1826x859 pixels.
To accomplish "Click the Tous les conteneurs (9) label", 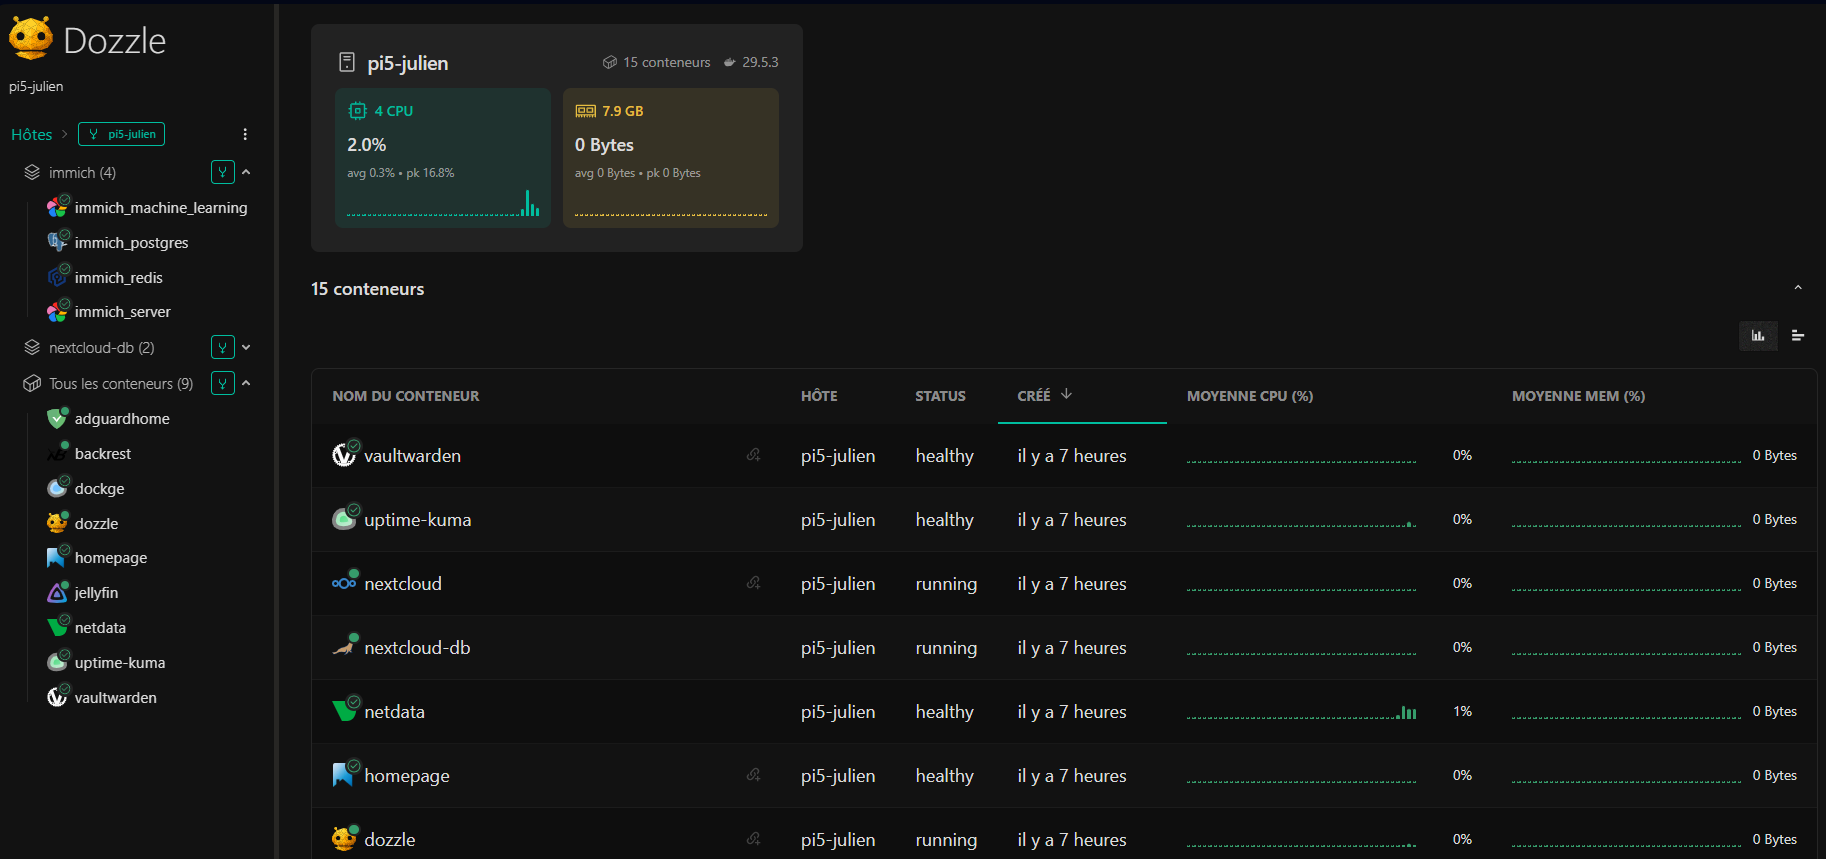I will point(121,384).
